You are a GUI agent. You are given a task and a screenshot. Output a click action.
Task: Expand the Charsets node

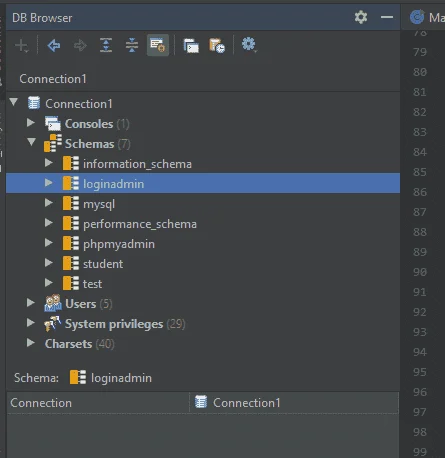(x=31, y=343)
